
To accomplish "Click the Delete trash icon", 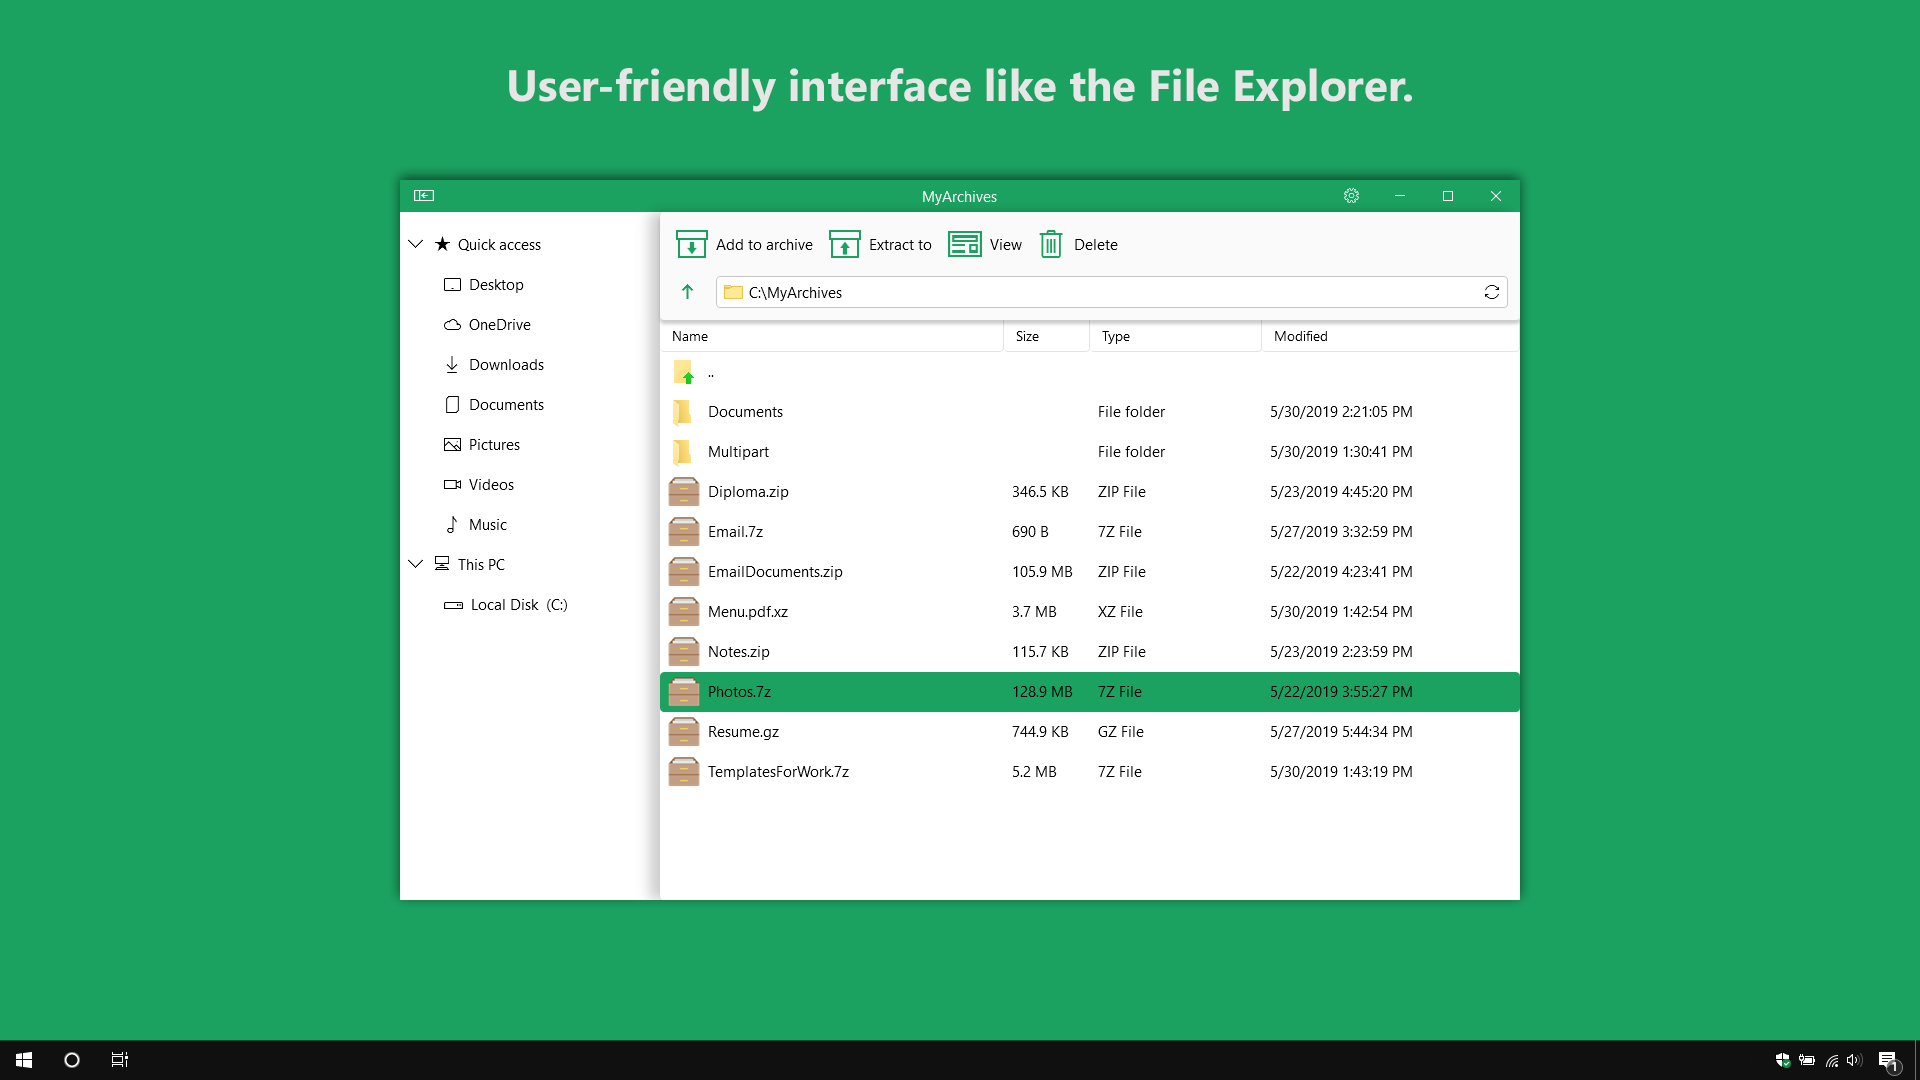I will point(1050,244).
